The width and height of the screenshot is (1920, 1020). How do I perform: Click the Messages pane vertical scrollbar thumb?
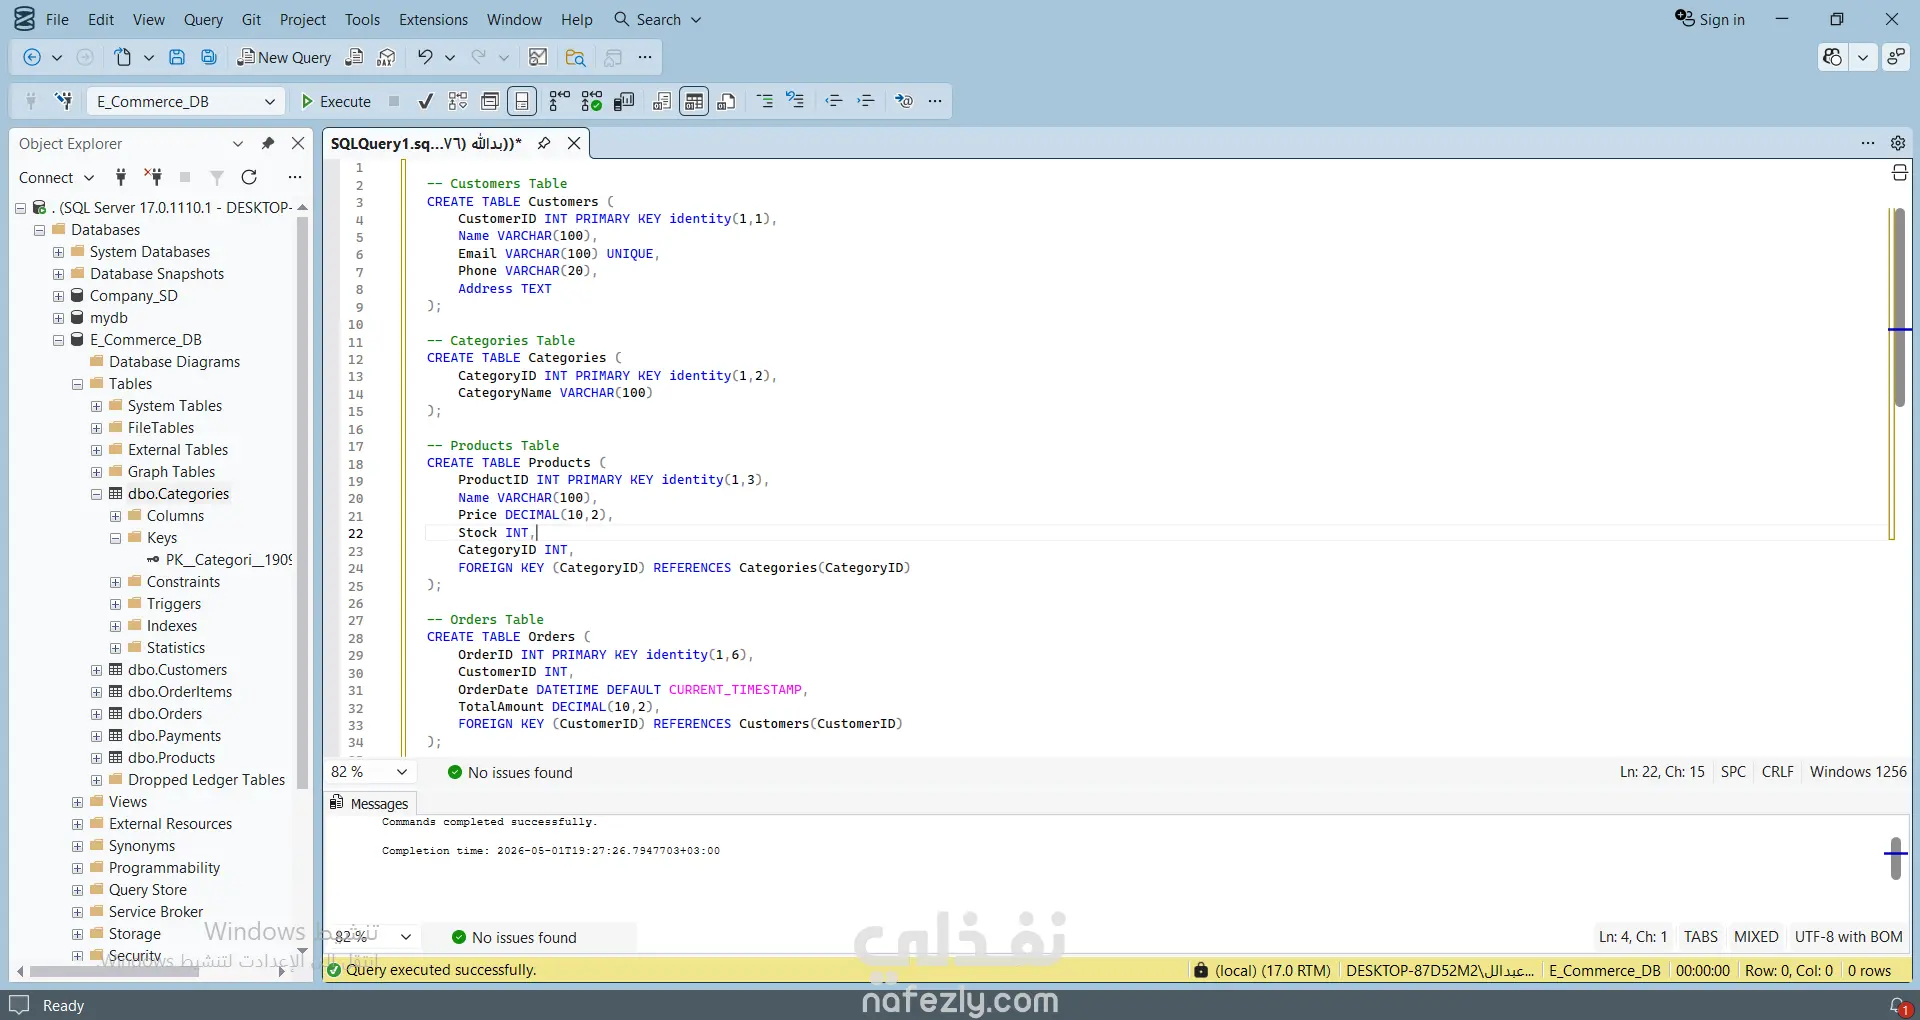[1896, 858]
